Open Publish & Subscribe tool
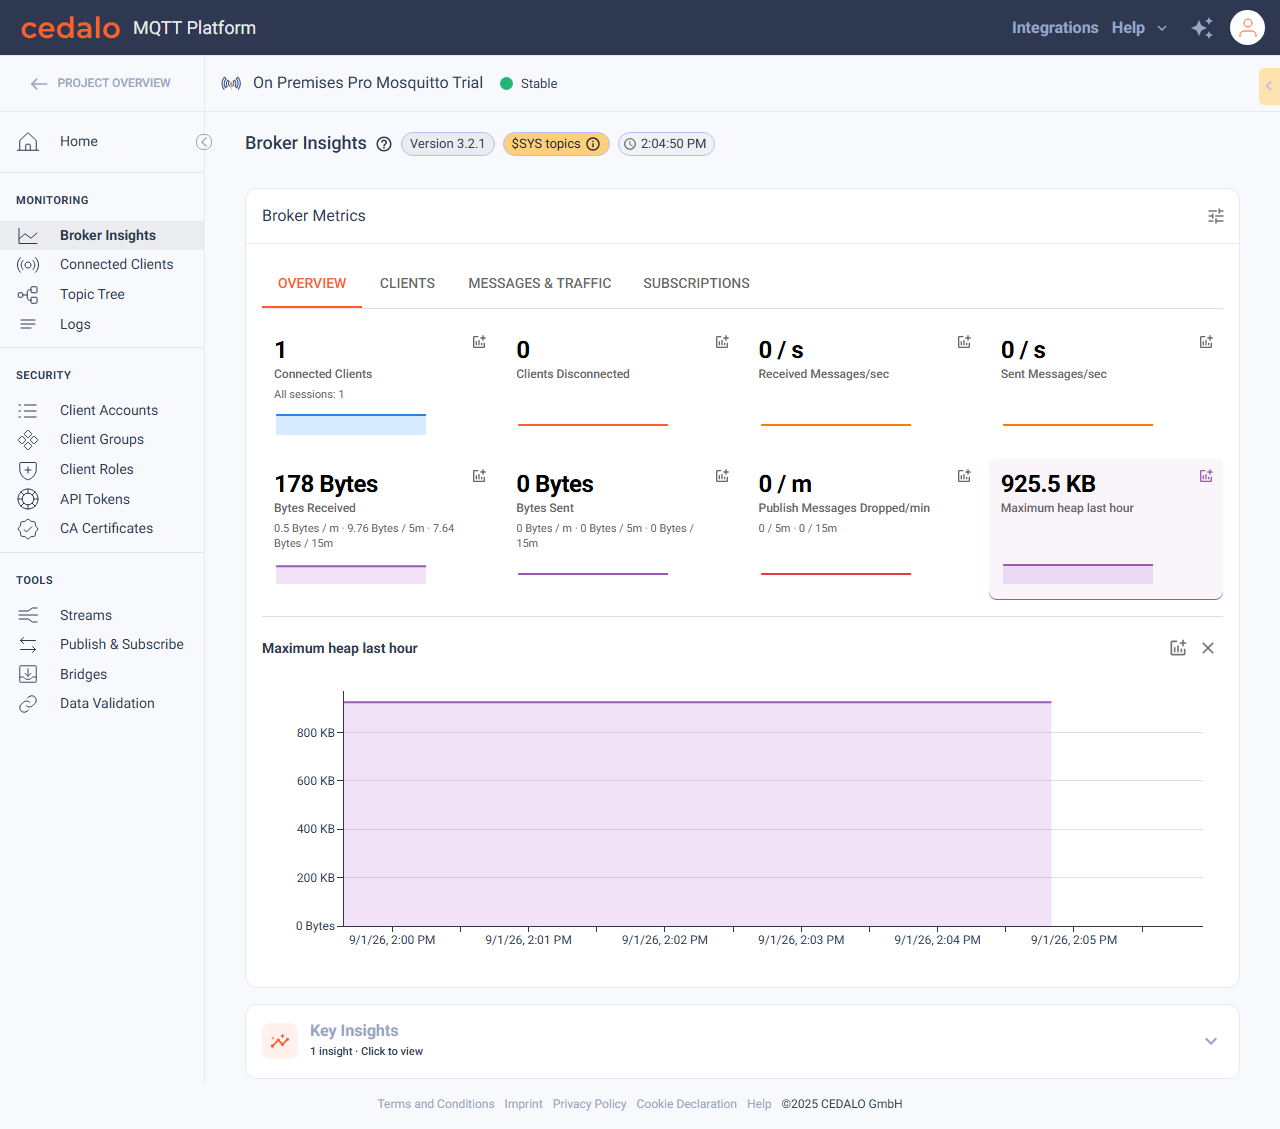This screenshot has width=1280, height=1129. click(102, 645)
